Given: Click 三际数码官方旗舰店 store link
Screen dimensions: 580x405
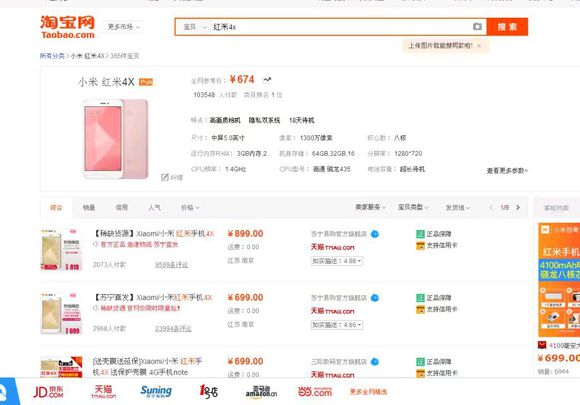Looking at the screenshot, I should tap(339, 362).
